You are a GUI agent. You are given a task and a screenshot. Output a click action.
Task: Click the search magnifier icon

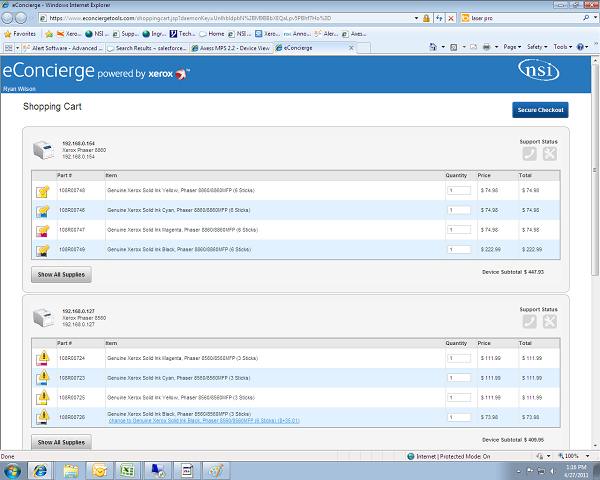[586, 18]
